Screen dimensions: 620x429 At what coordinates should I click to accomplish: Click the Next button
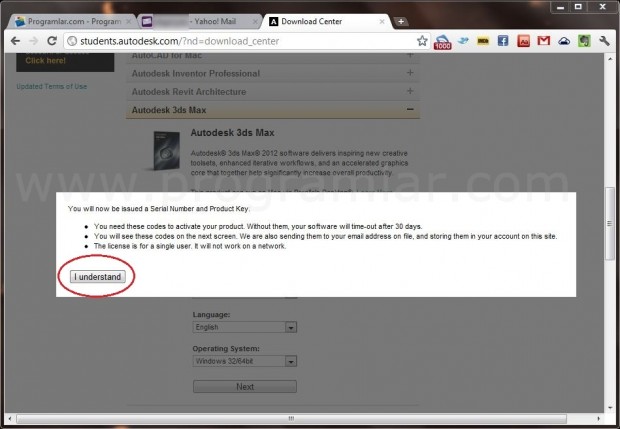(245, 387)
